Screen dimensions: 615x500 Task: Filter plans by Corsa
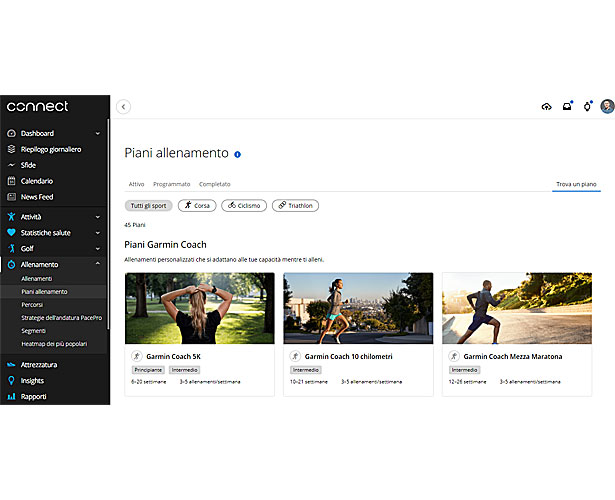point(197,205)
